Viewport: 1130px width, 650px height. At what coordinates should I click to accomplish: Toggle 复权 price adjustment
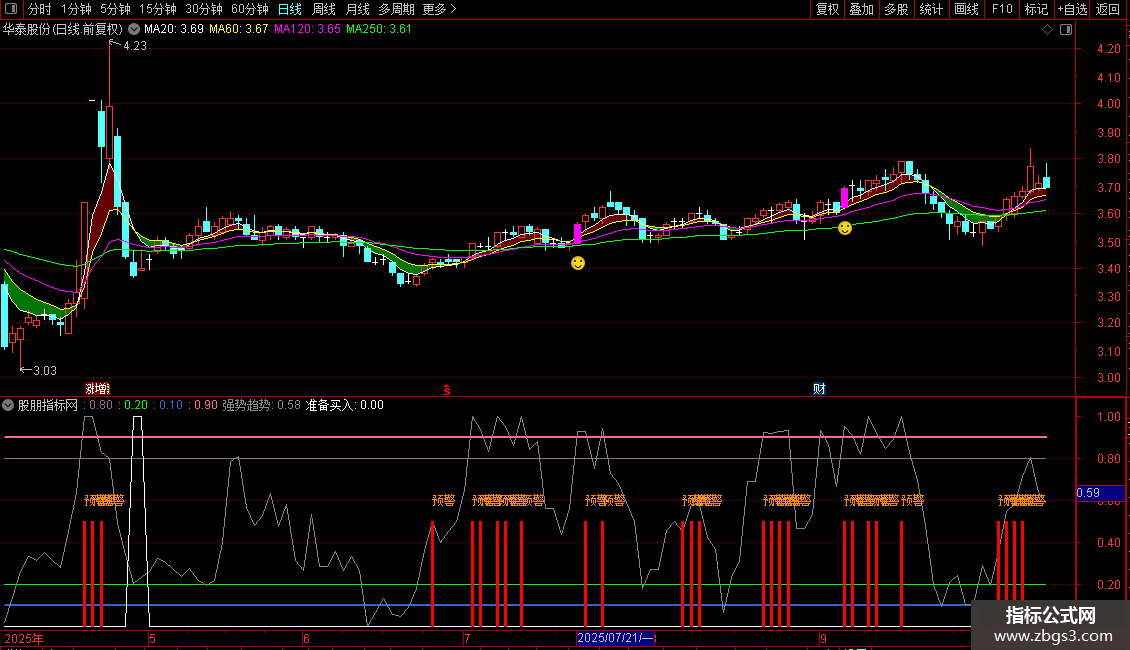[x=827, y=10]
